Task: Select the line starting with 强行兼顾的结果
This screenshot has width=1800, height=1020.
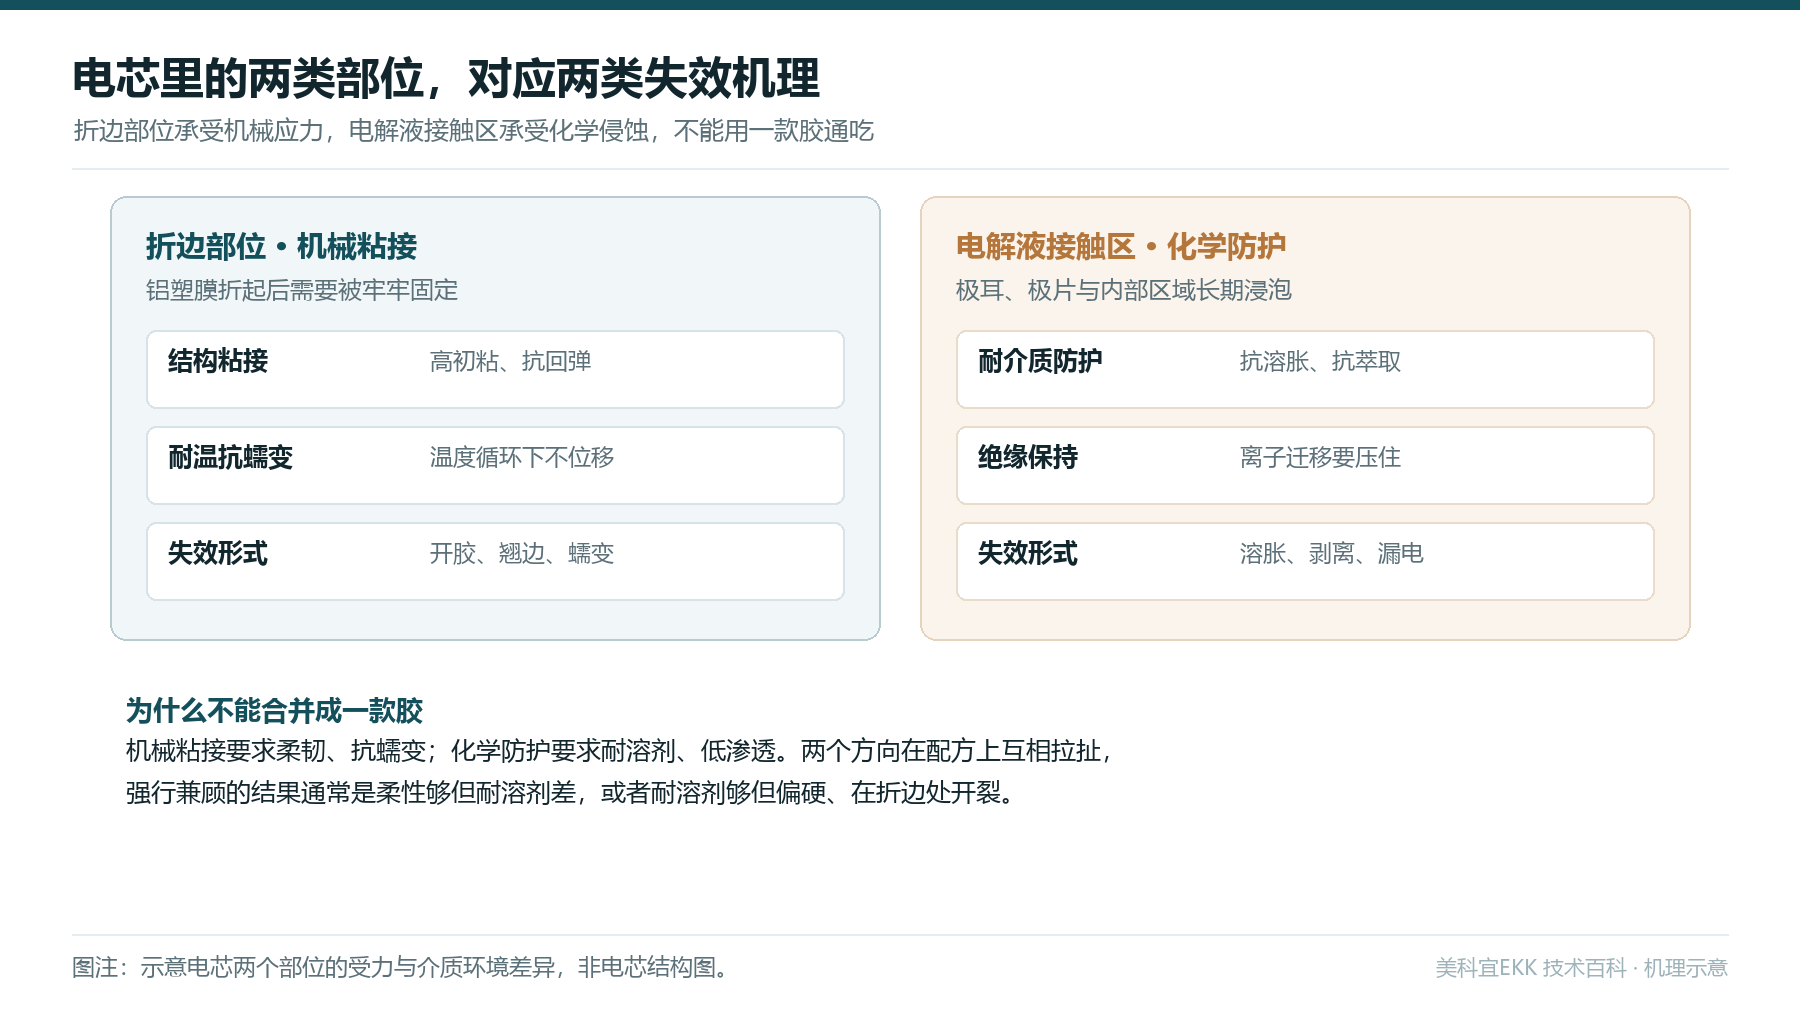Action: tap(570, 793)
